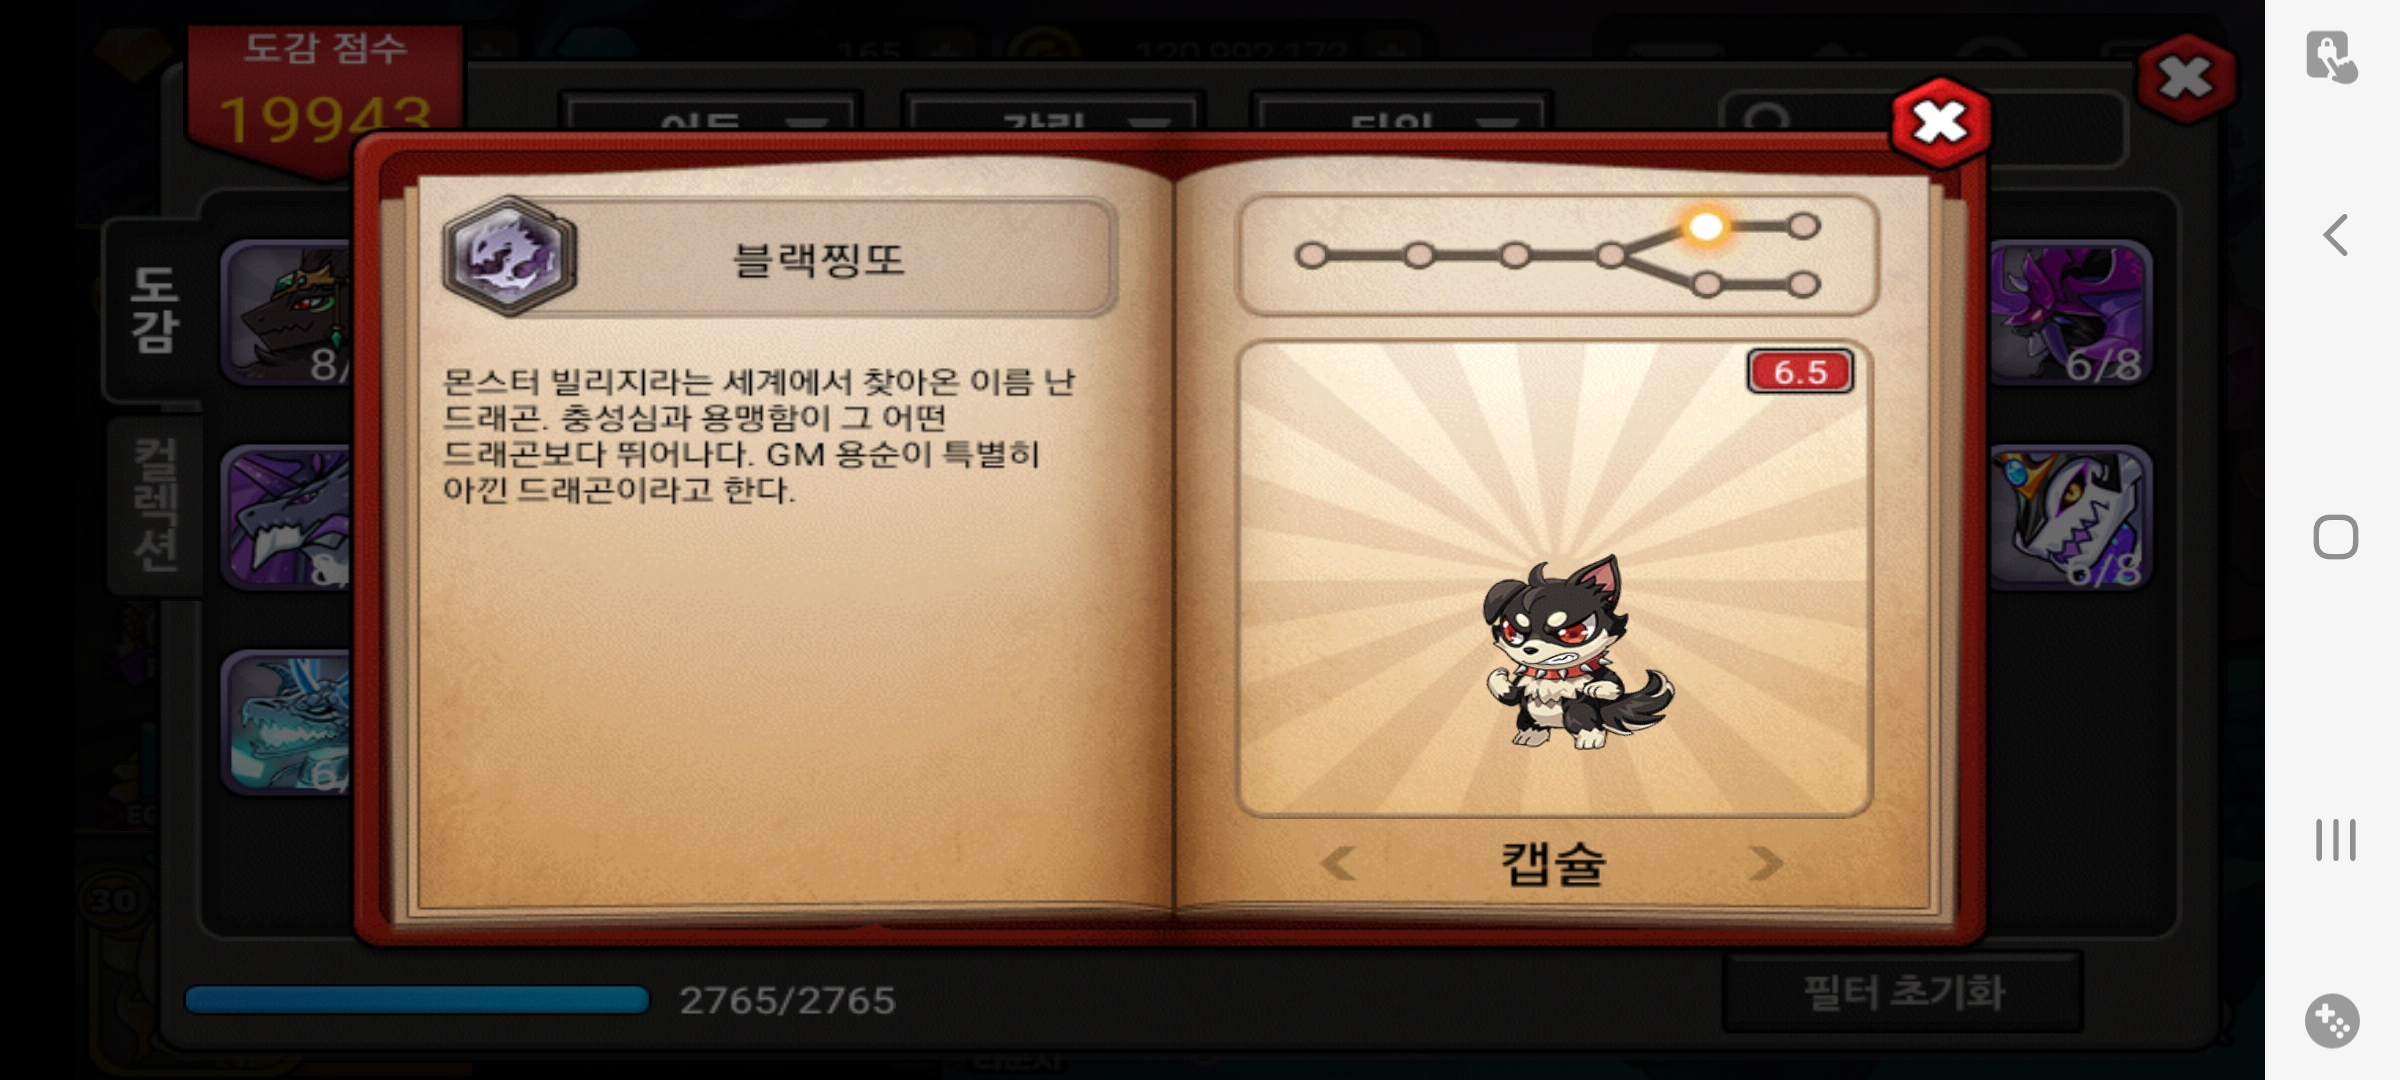Open the 컬렉션 side tab
The image size is (2400, 1080).
(156, 505)
